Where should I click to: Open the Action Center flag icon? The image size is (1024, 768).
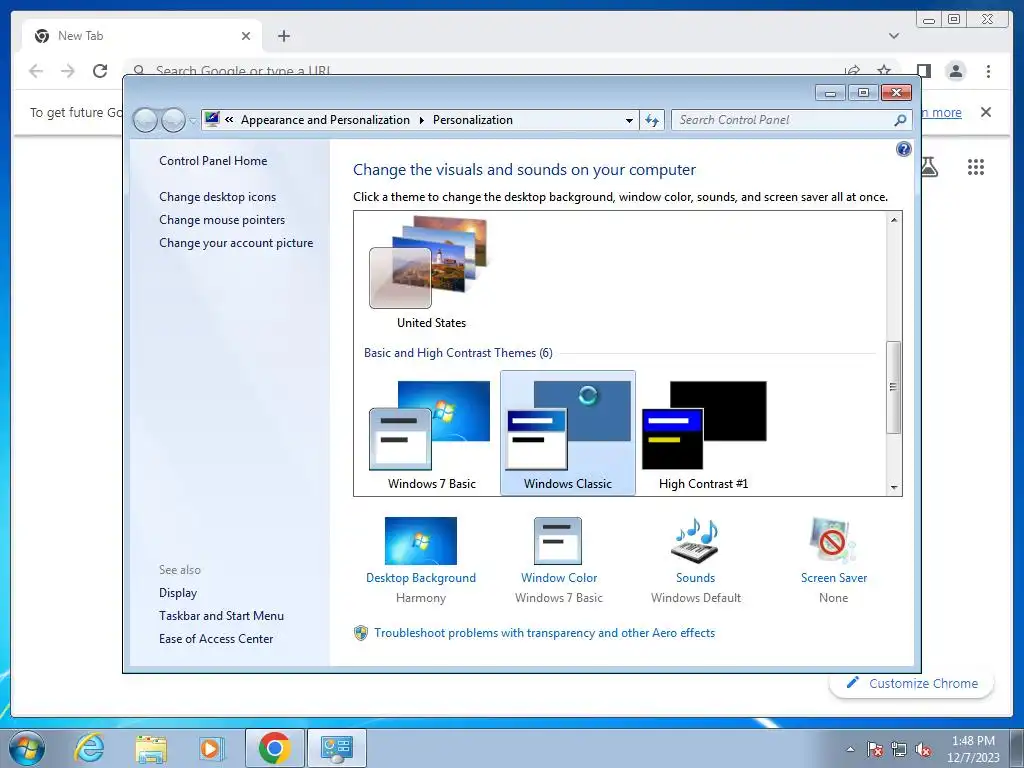click(x=874, y=749)
